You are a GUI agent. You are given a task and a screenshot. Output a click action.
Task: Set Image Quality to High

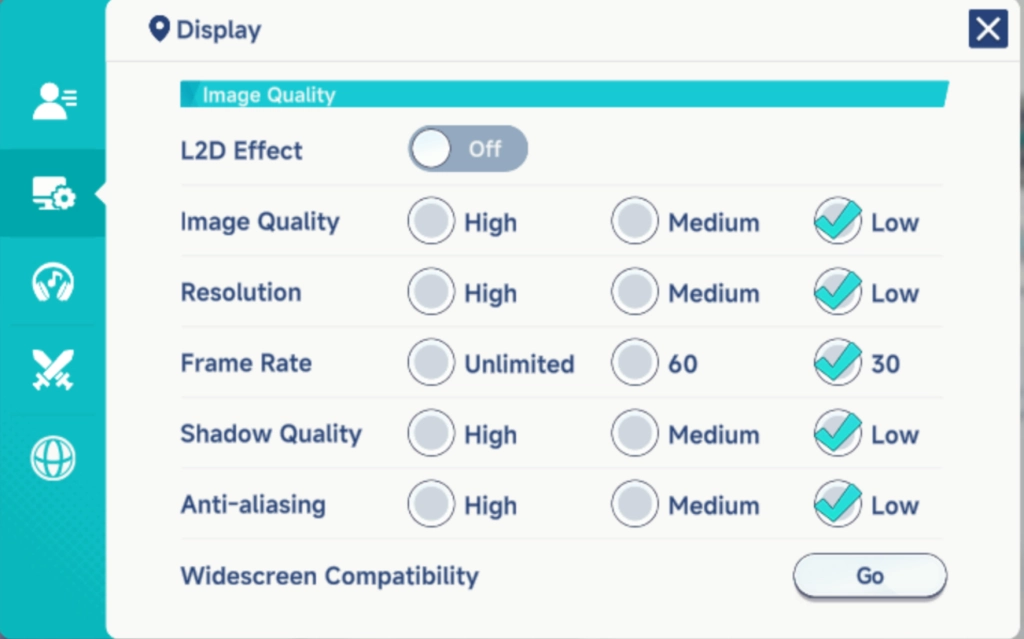432,222
